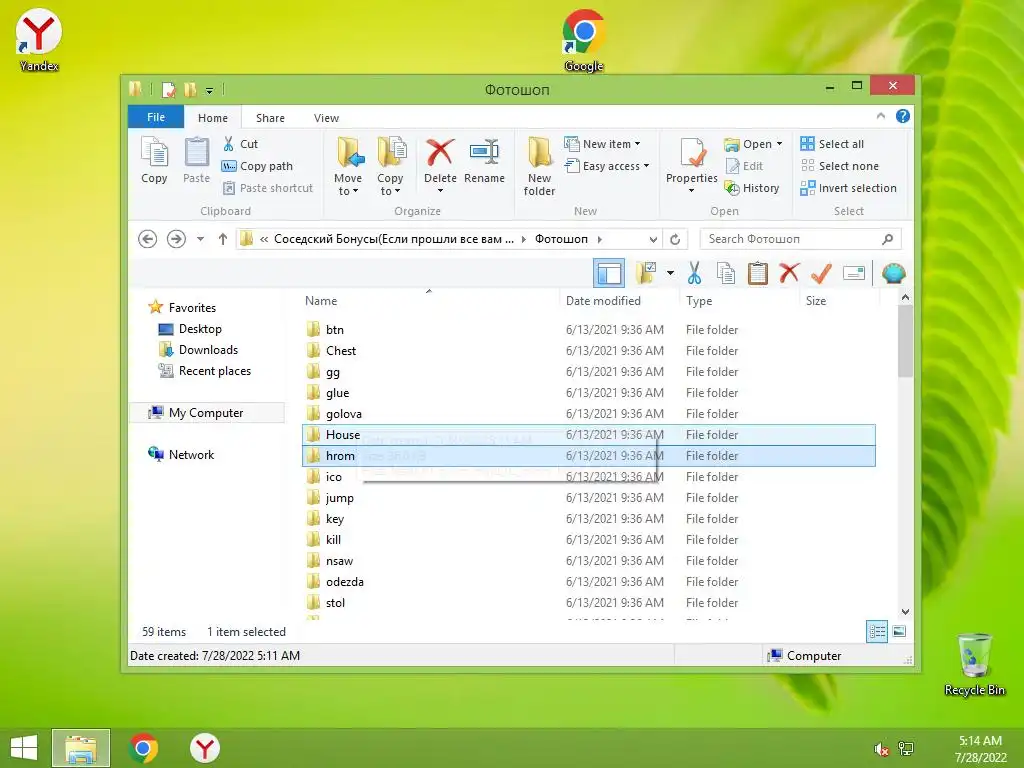Switch to the Share ribbon tab
Image resolution: width=1024 pixels, height=768 pixels.
click(270, 118)
